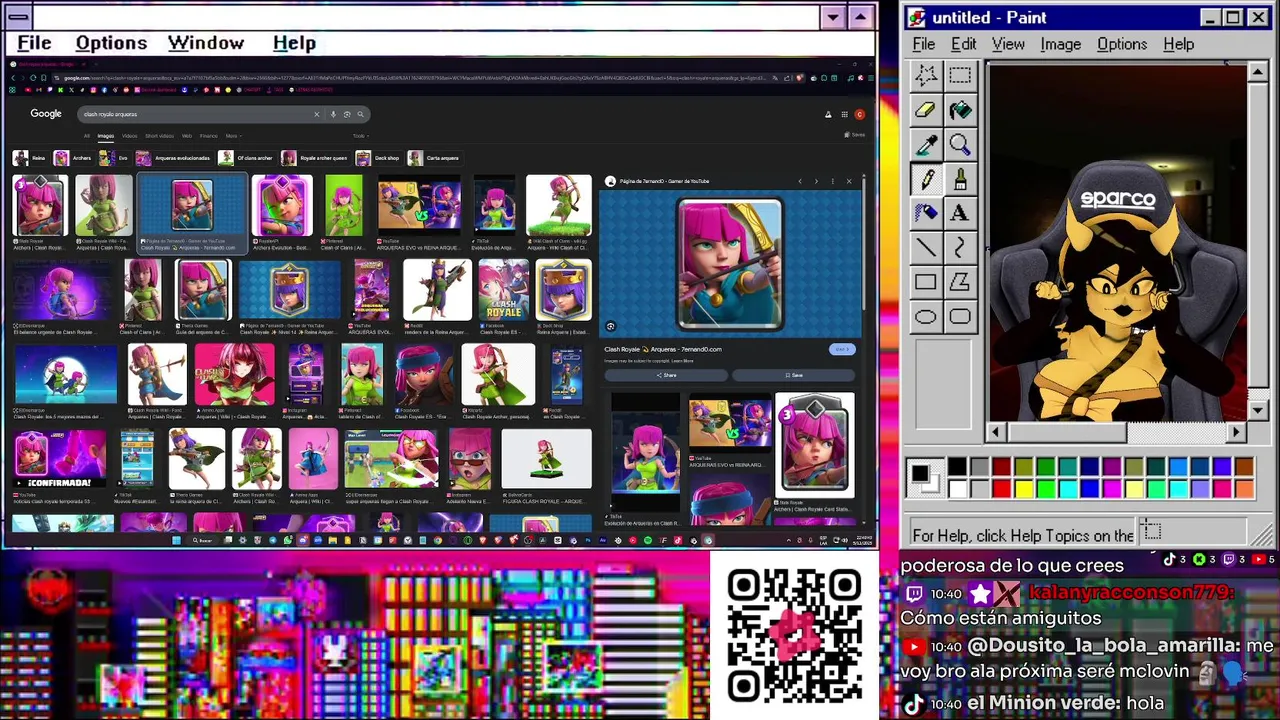
Task: Open the Options menu of the outer window
Action: (x=111, y=43)
